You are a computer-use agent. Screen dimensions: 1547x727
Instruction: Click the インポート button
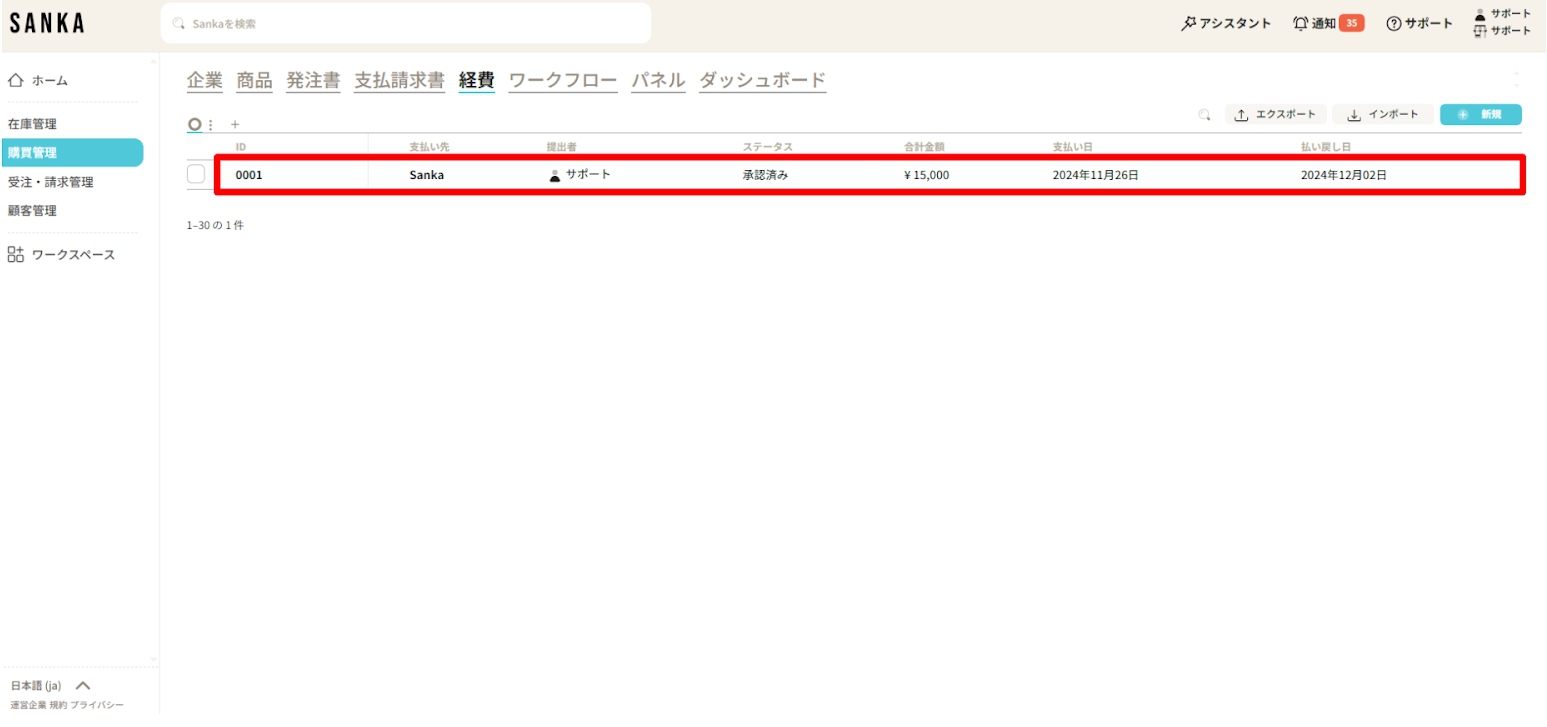1383,115
